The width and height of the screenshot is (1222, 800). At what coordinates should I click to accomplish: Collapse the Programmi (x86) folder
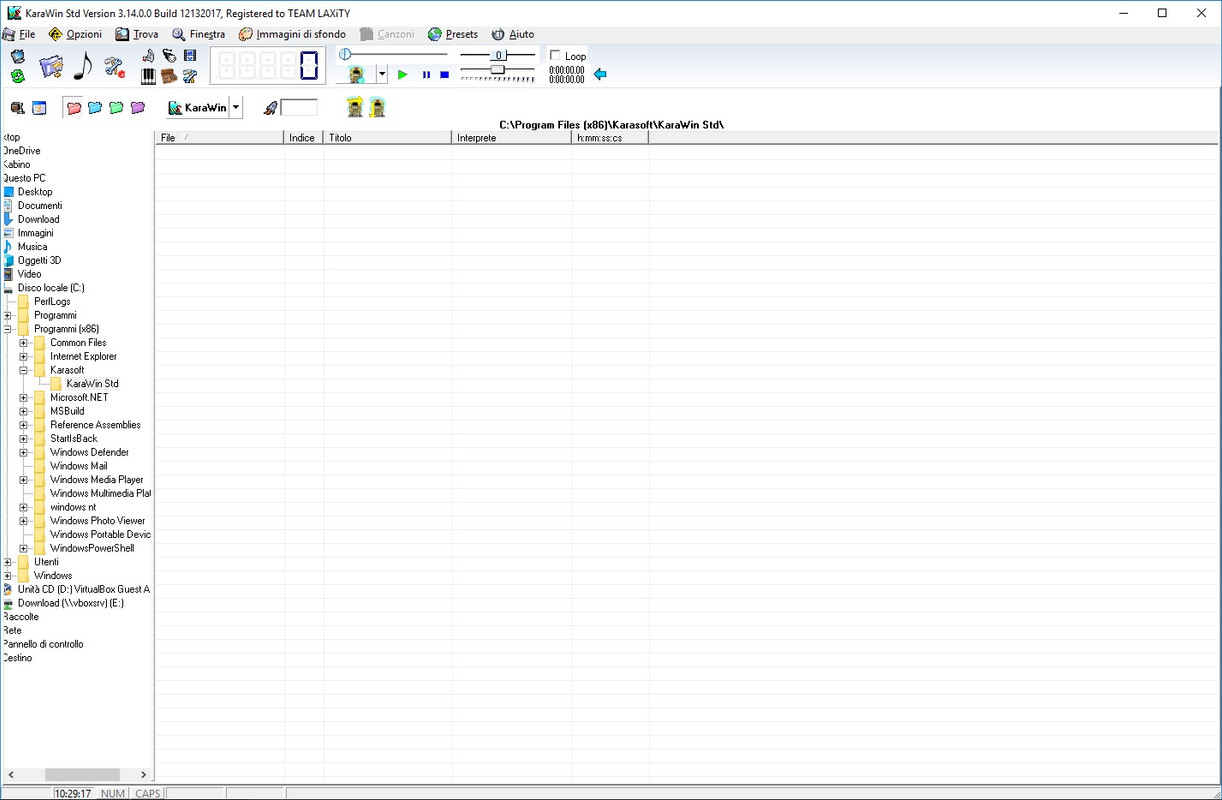pyautogui.click(x=7, y=329)
